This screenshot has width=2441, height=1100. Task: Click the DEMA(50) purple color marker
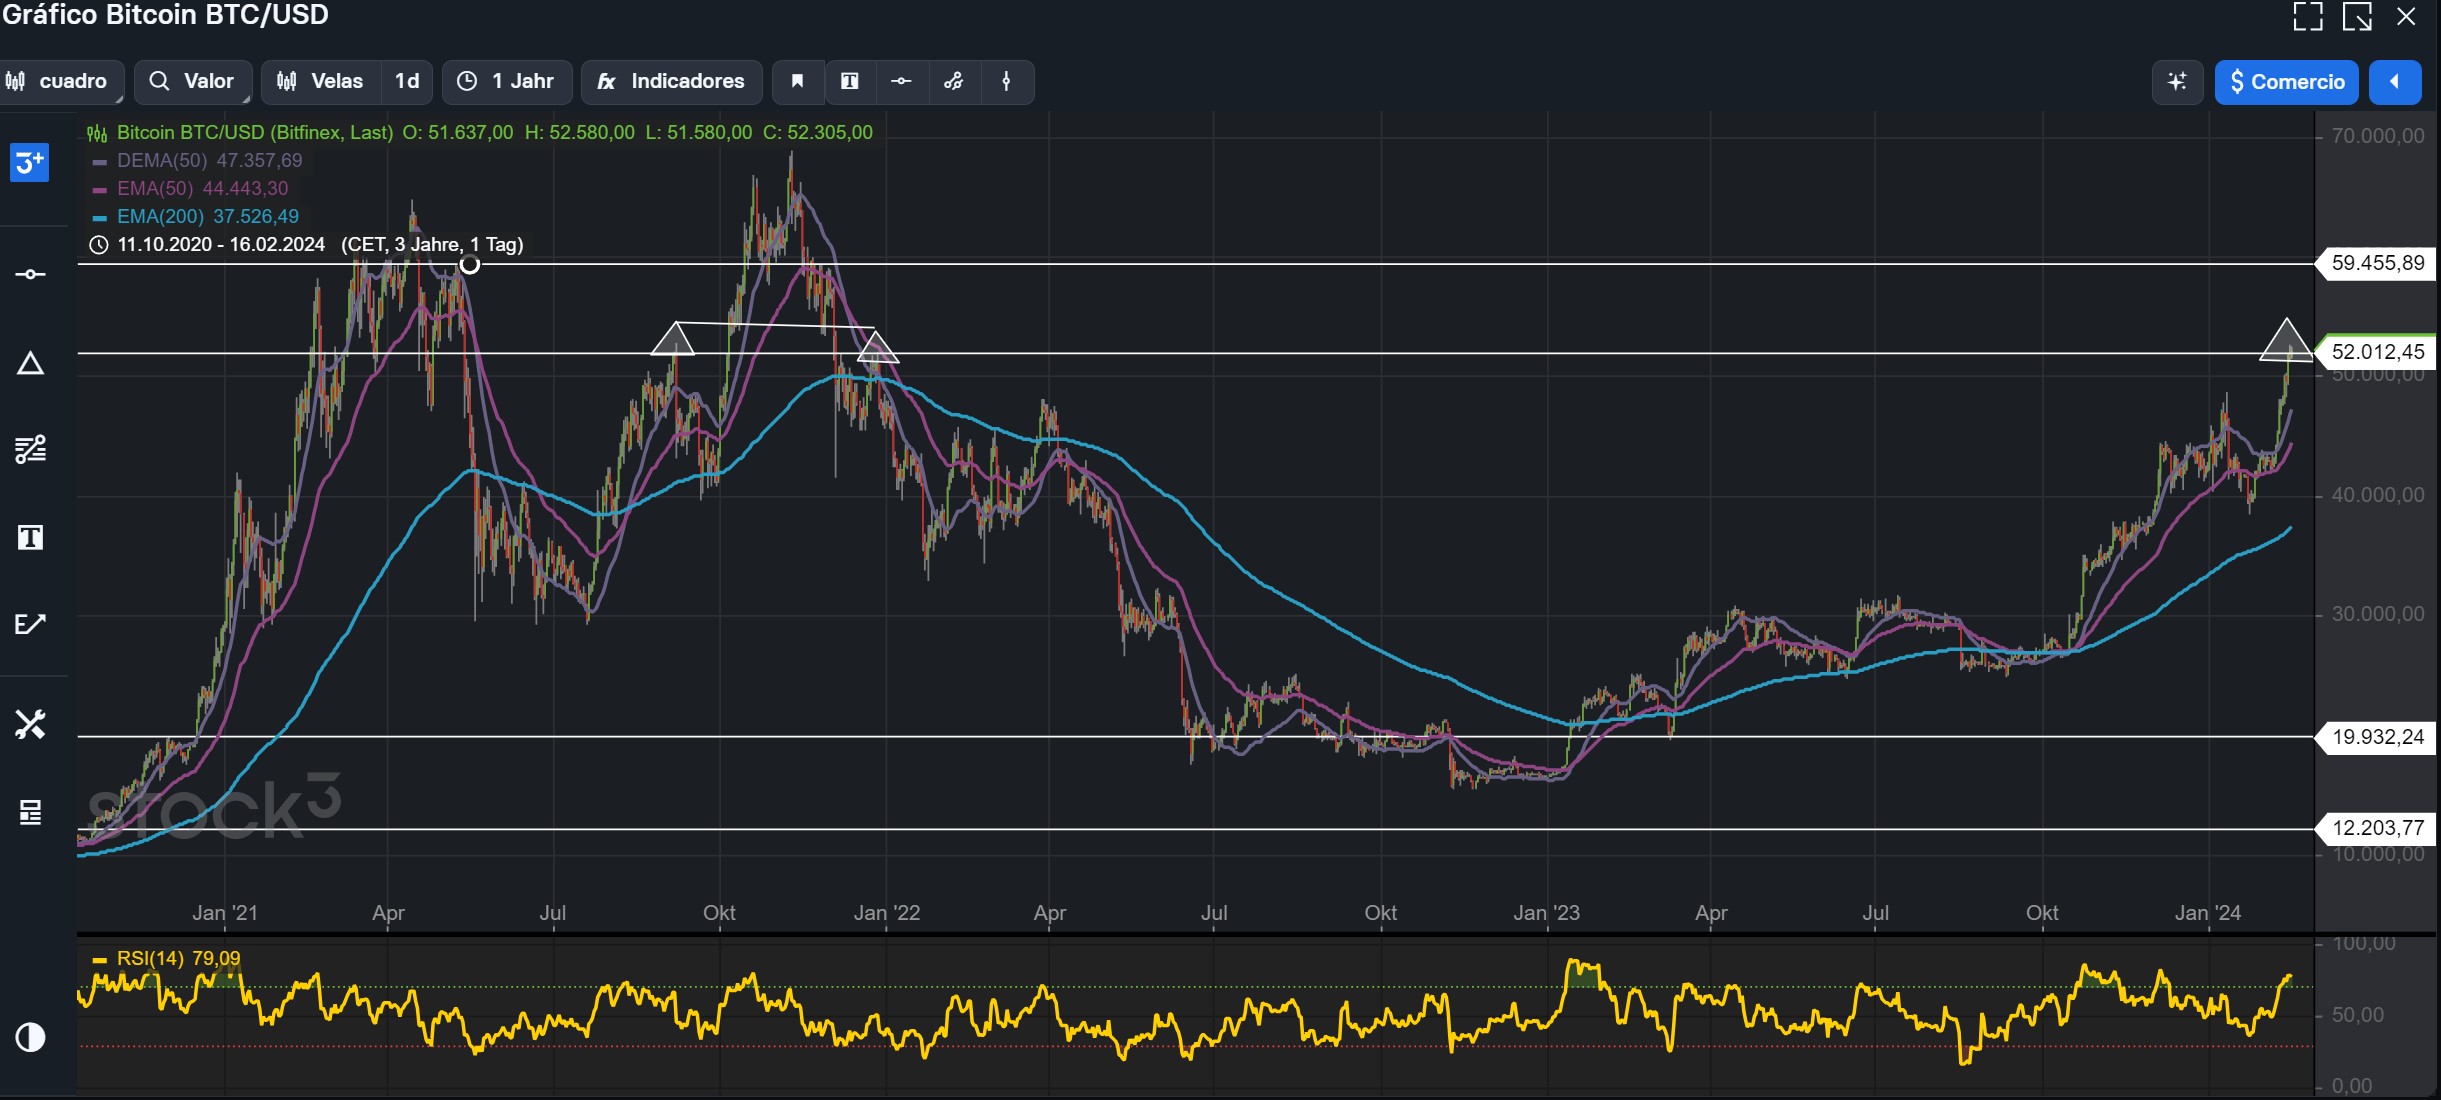(99, 161)
